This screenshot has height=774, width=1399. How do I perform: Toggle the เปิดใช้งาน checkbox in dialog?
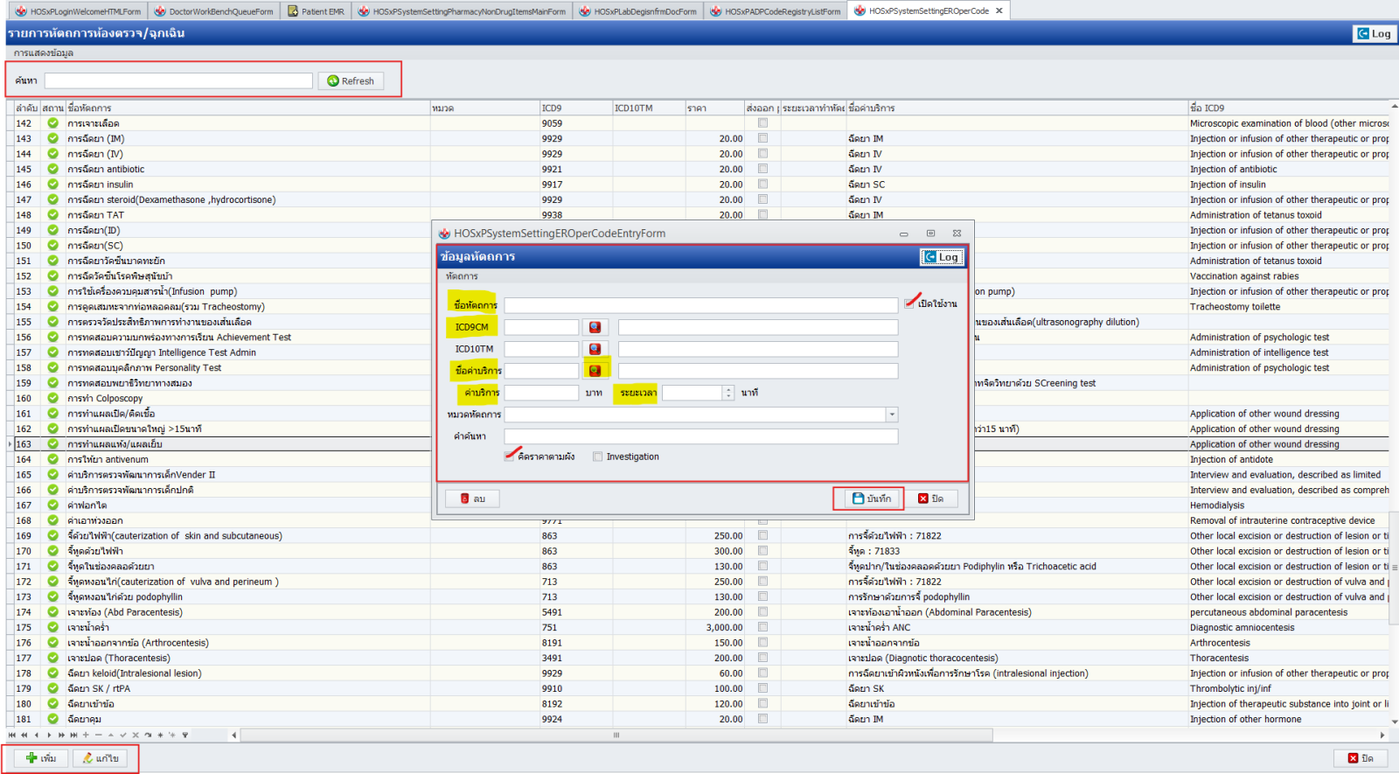(910, 304)
